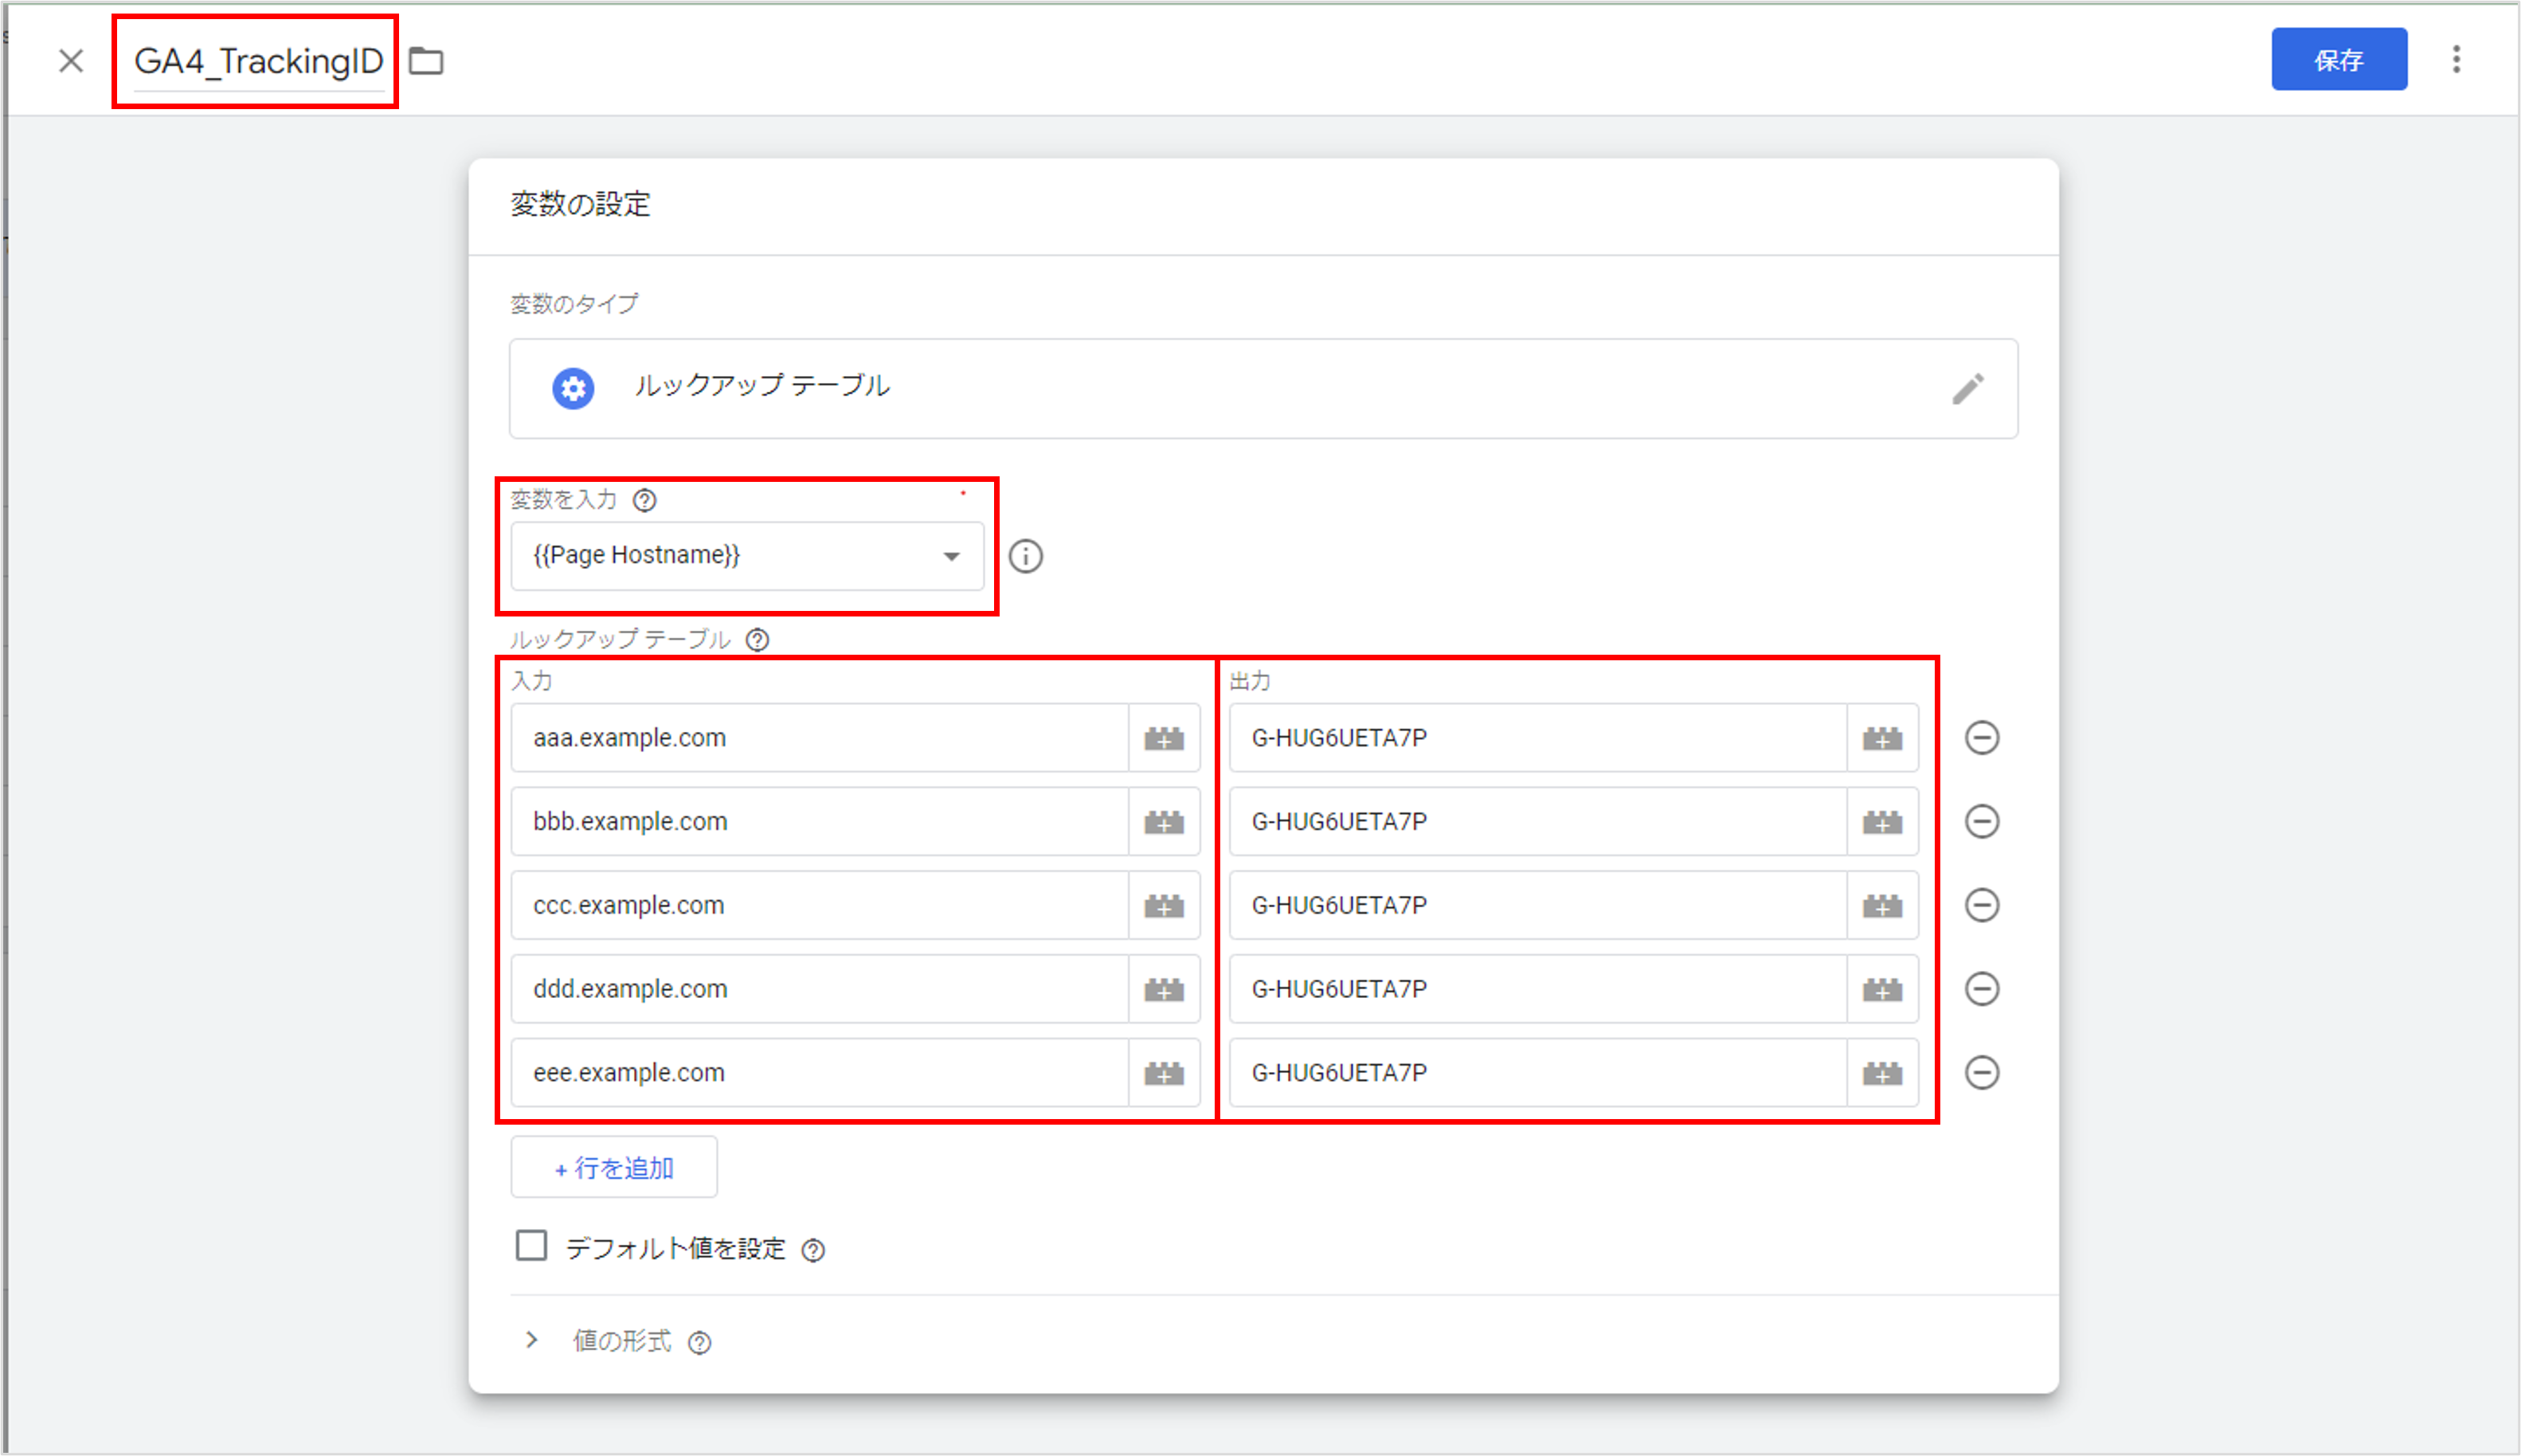Screen dimensions: 2521x1456
Task: Insert variable via brick icon on eee row output
Action: 1882,1073
